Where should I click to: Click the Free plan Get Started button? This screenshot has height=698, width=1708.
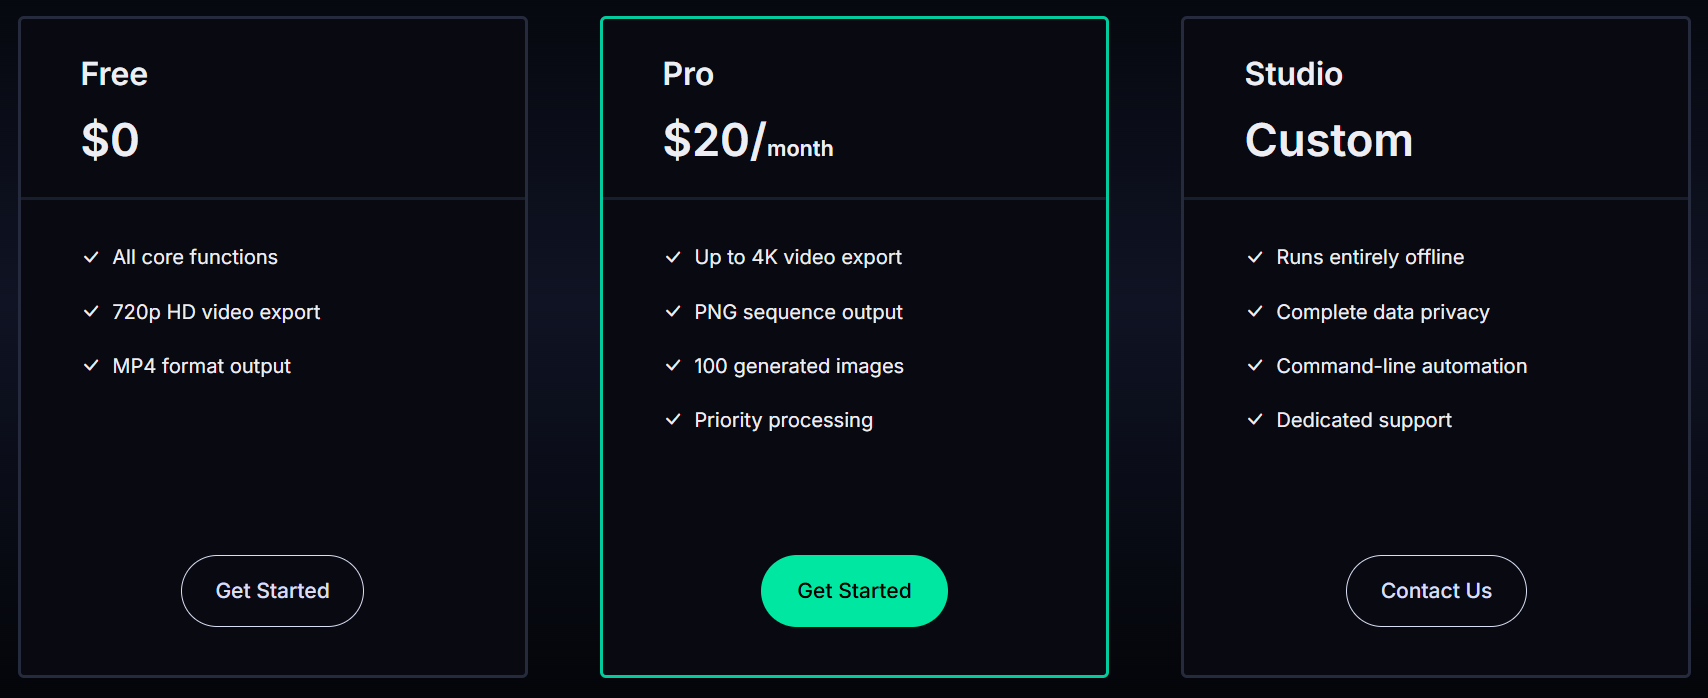pyautogui.click(x=272, y=591)
